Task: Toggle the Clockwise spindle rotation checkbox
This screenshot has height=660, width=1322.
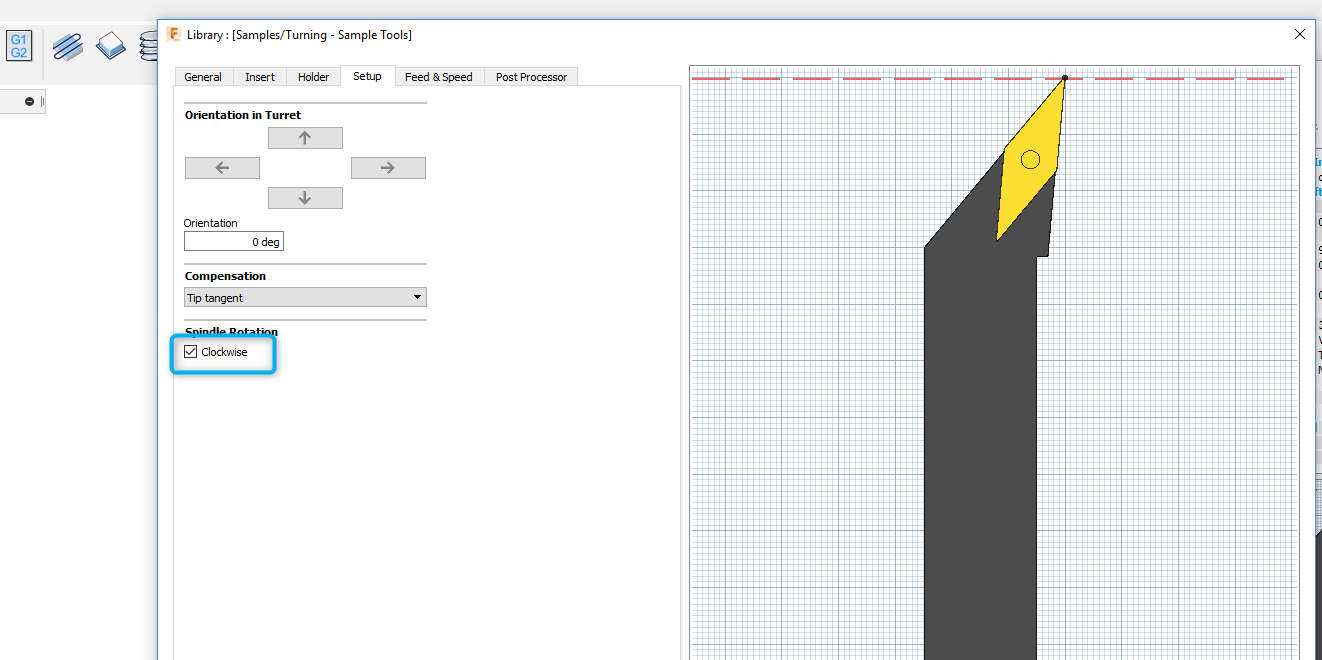Action: click(191, 351)
